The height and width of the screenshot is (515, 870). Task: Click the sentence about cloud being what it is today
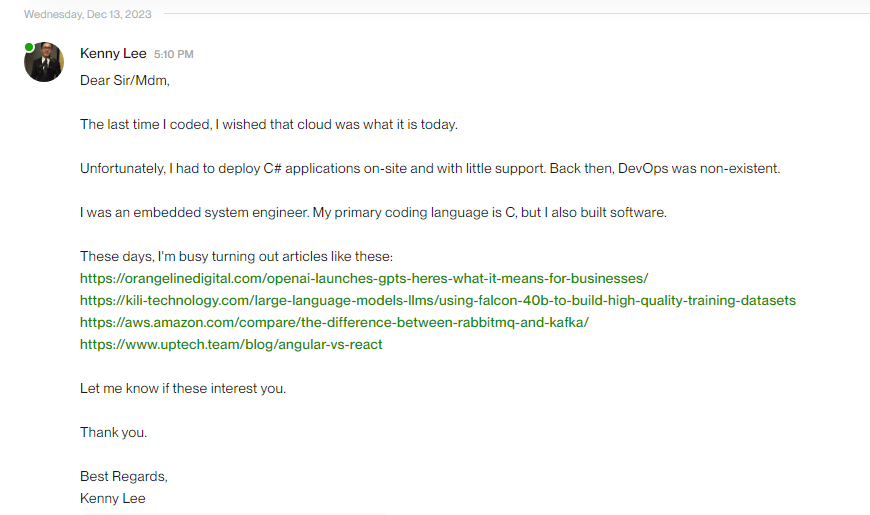point(269,124)
